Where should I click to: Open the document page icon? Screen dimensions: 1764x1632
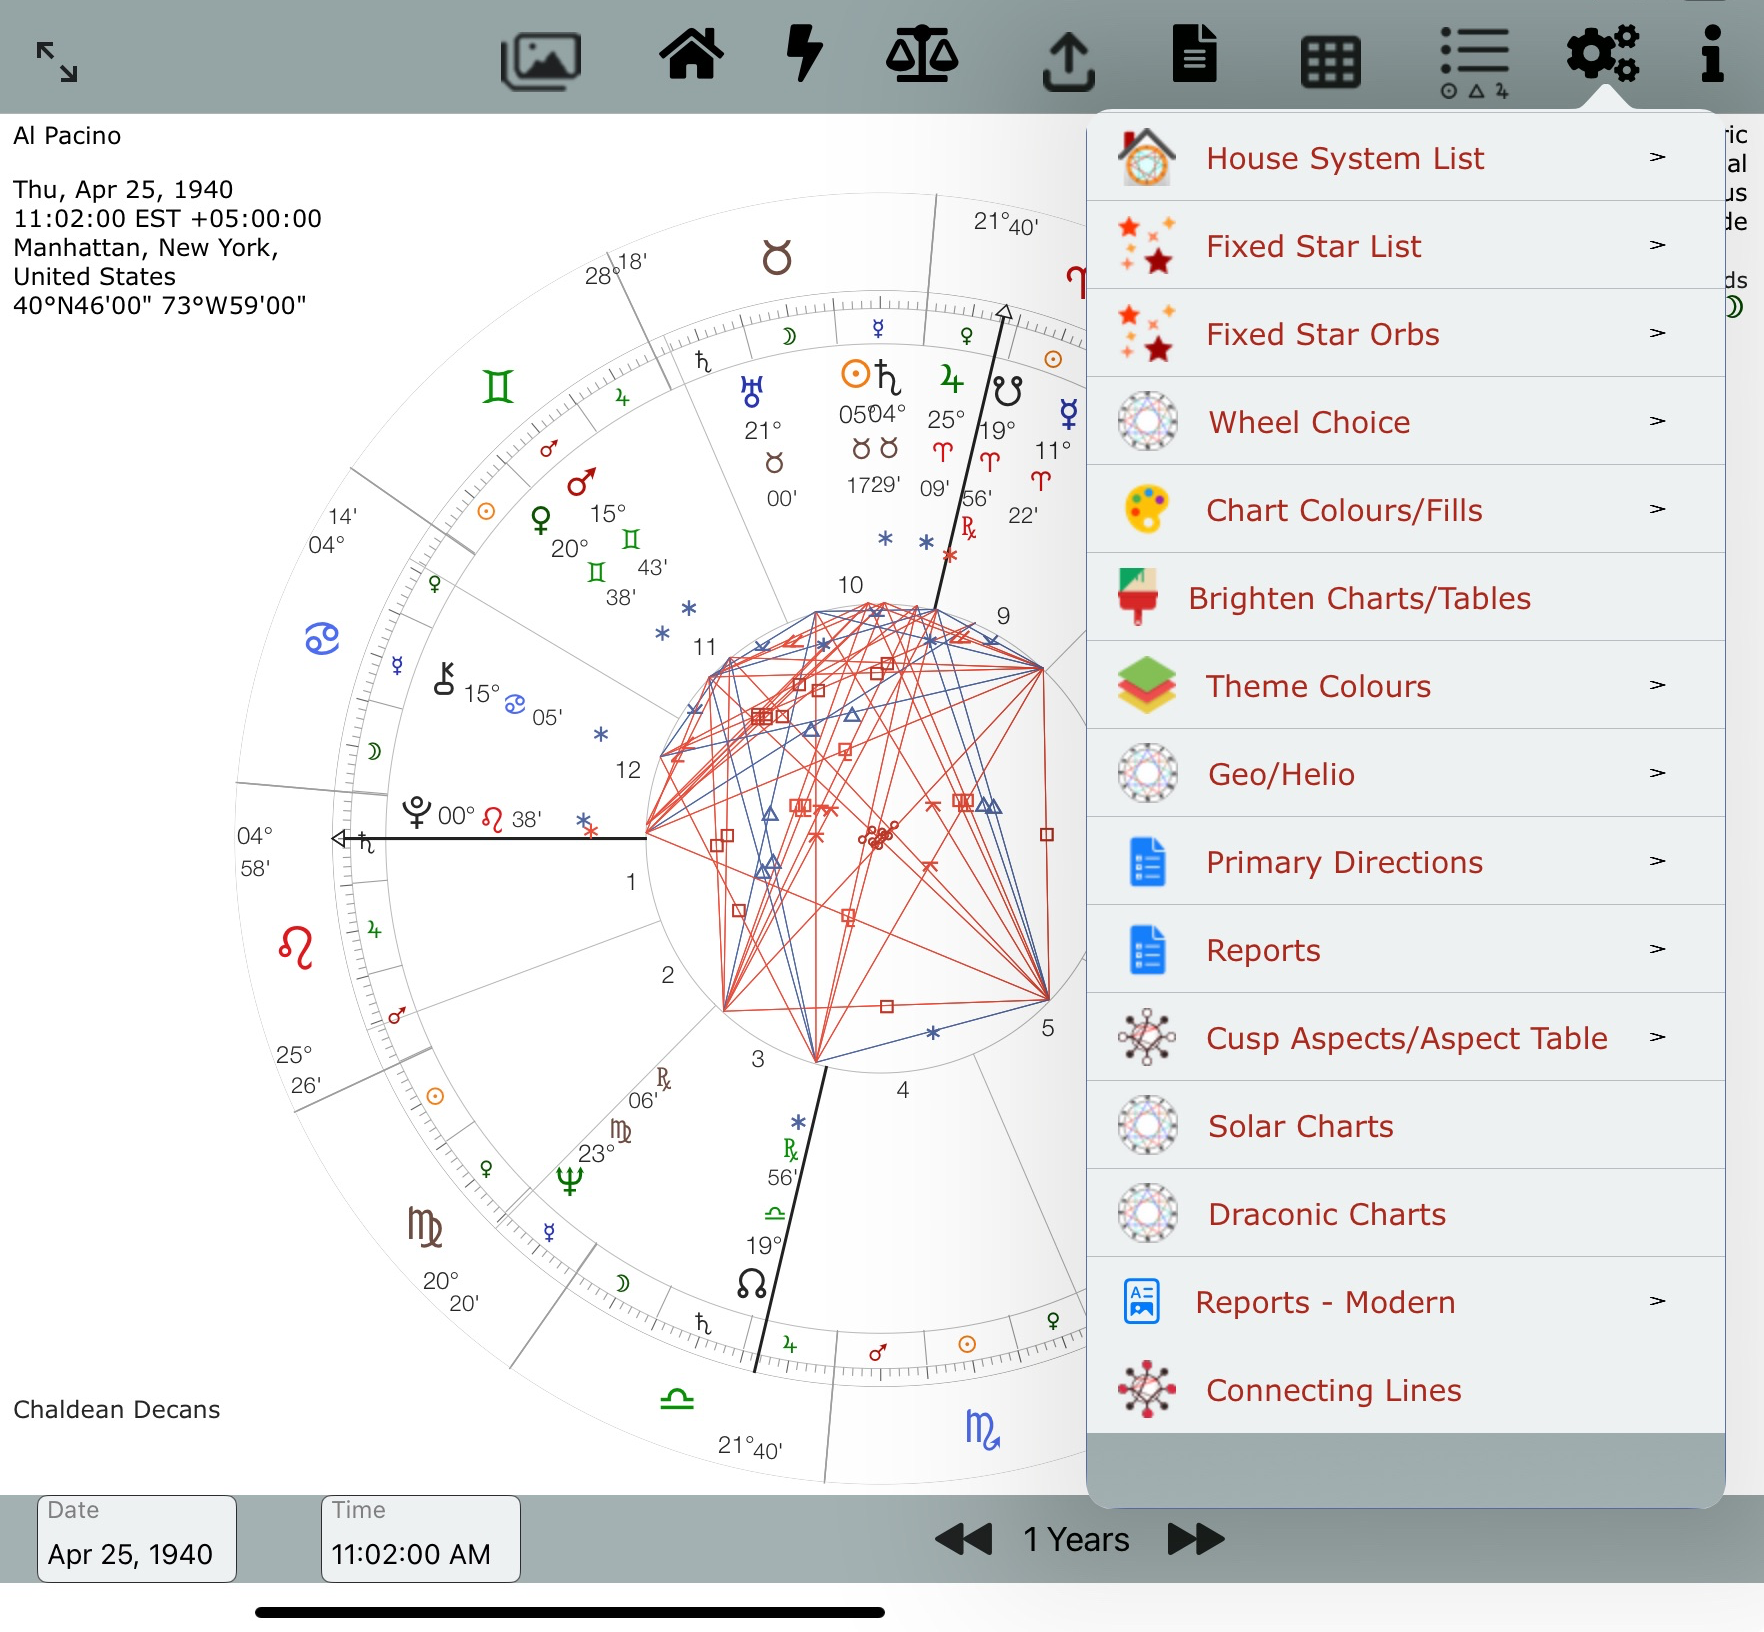pyautogui.click(x=1194, y=56)
